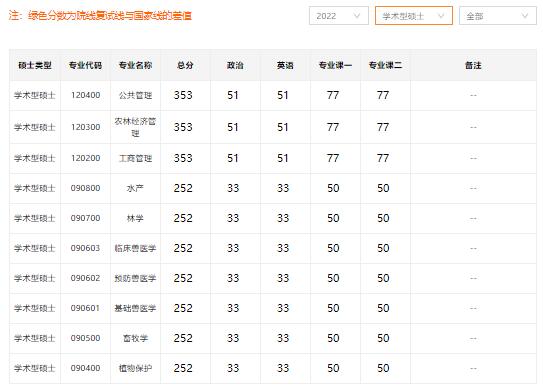This screenshot has height=390, width=543.
Task: Click the major name 基础兽医学
Action: 135,308
